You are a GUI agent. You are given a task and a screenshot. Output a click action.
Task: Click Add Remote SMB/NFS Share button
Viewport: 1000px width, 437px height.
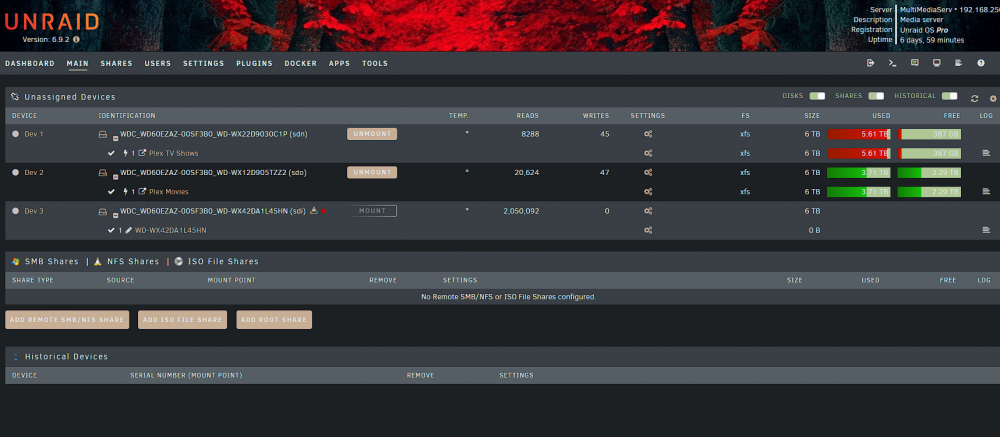67,320
